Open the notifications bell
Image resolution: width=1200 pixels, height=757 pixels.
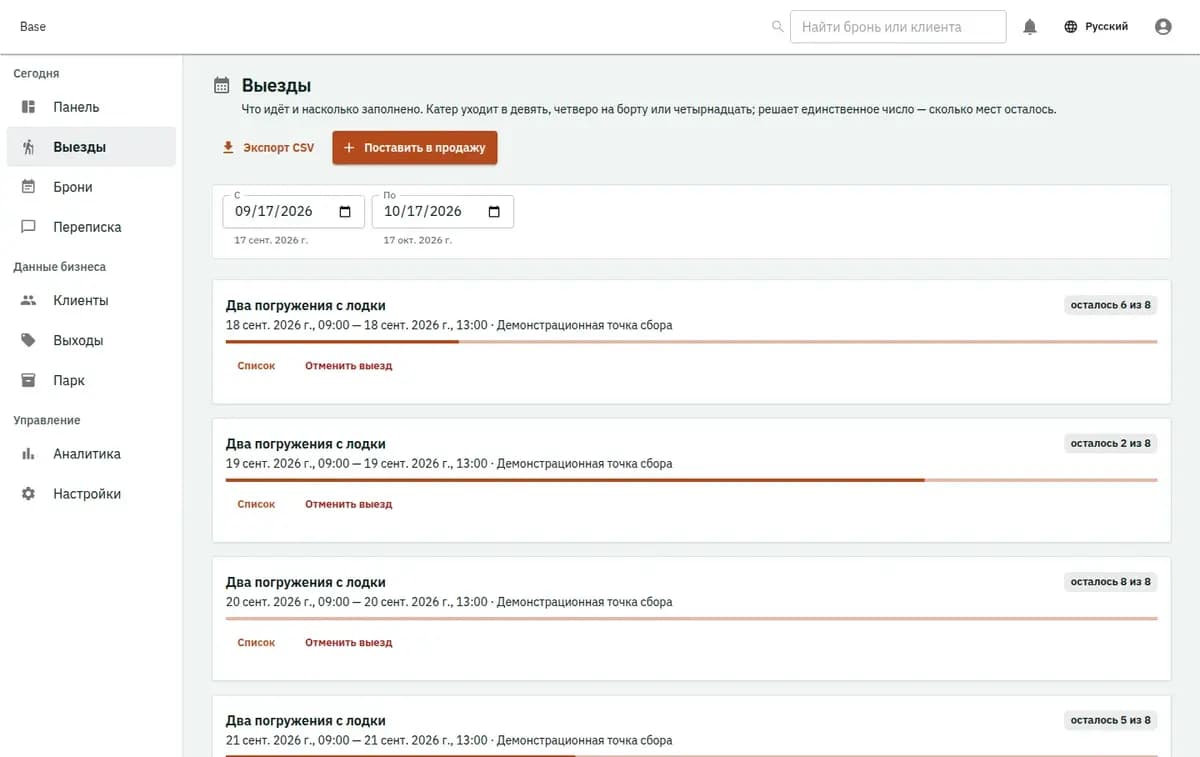click(1030, 27)
